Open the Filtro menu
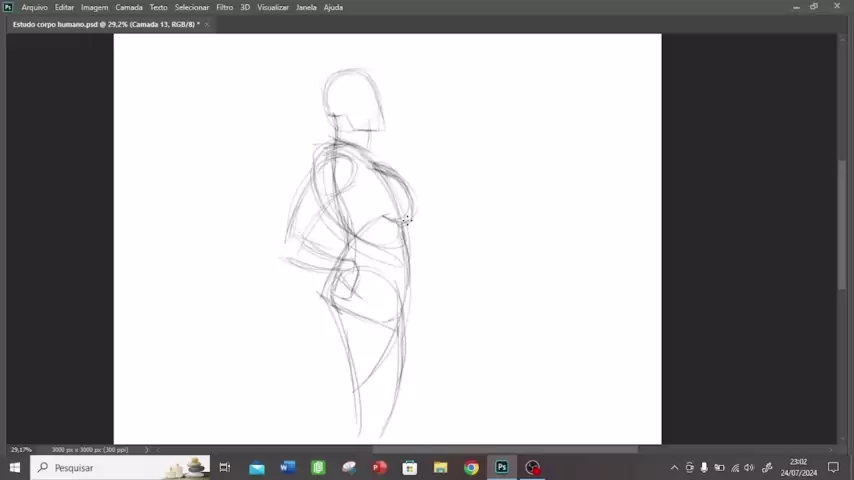 tap(224, 7)
